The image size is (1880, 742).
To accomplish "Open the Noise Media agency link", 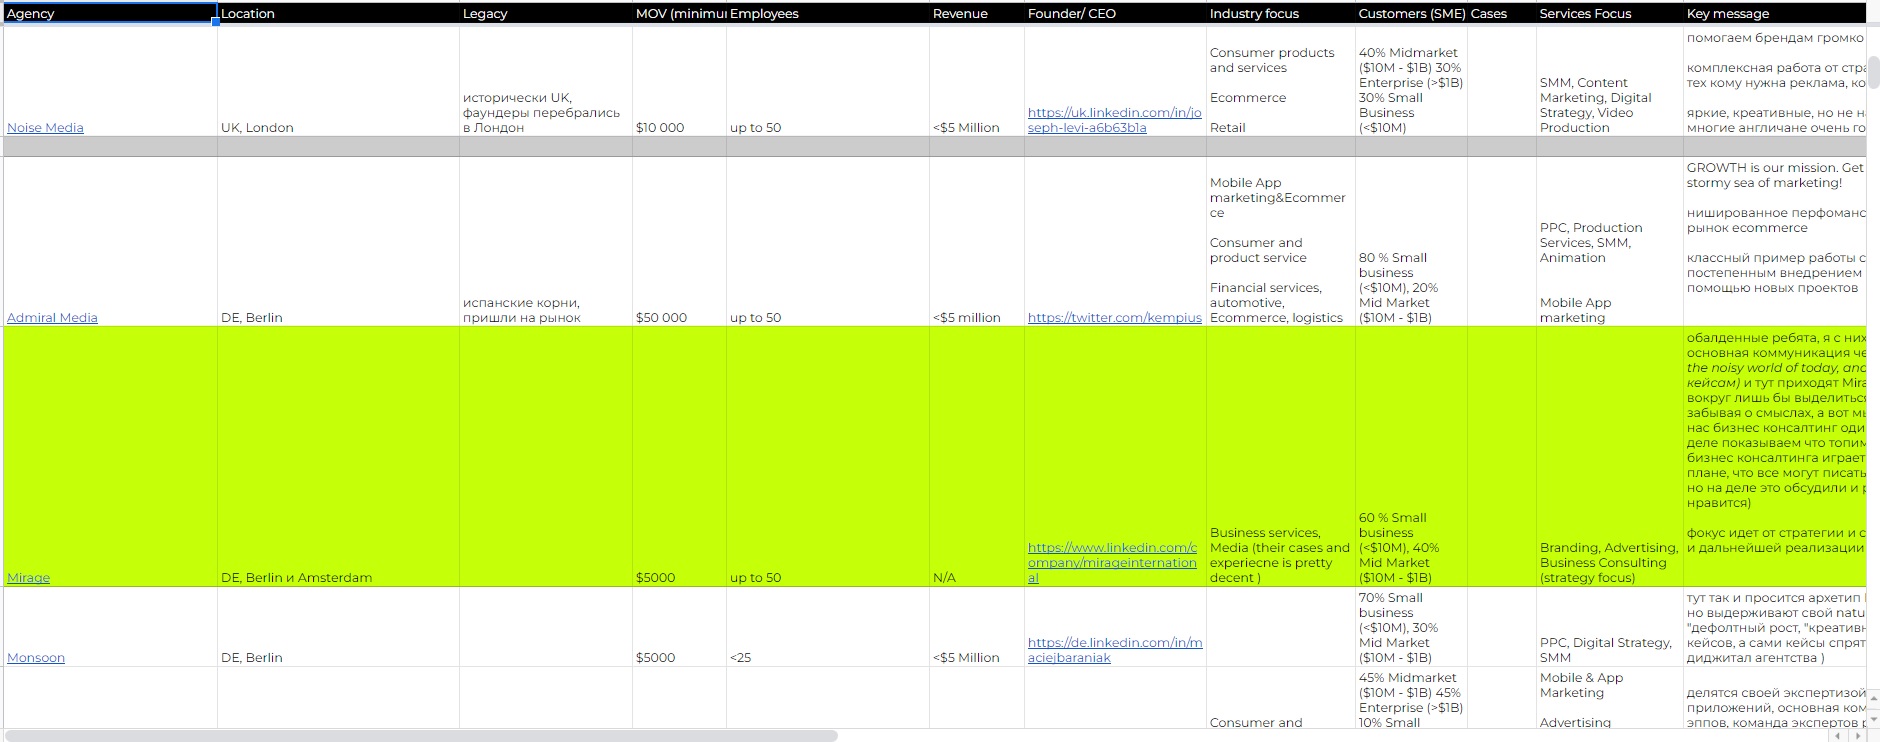I will 45,128.
